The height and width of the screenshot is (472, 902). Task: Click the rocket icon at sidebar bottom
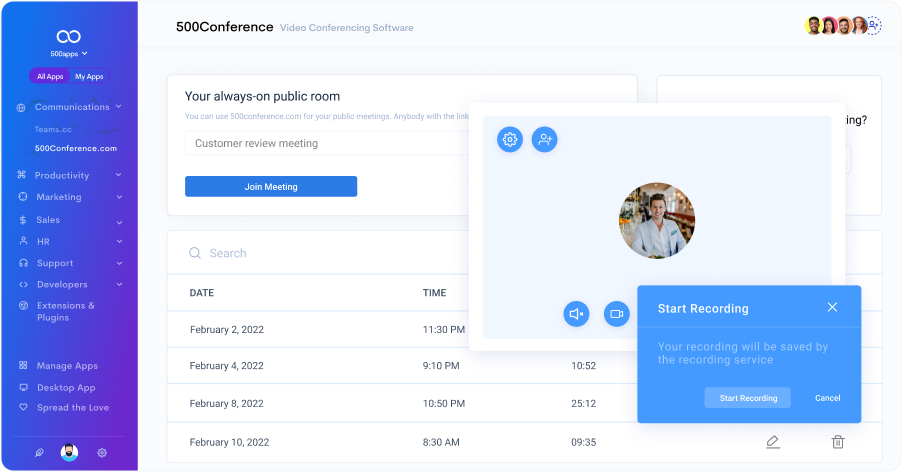click(39, 453)
